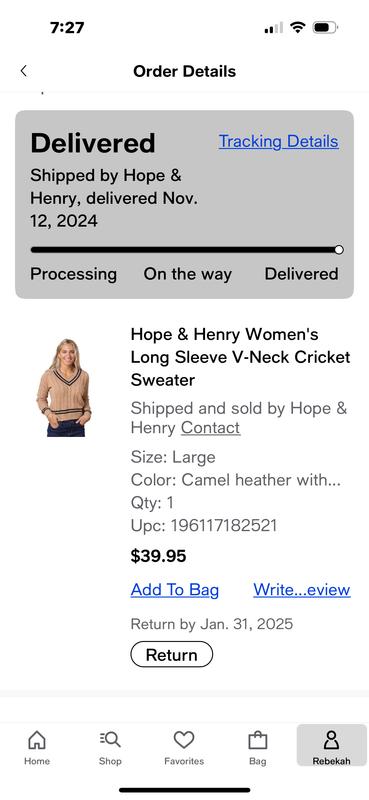Tap the Wi-Fi status icon

[x=297, y=28]
